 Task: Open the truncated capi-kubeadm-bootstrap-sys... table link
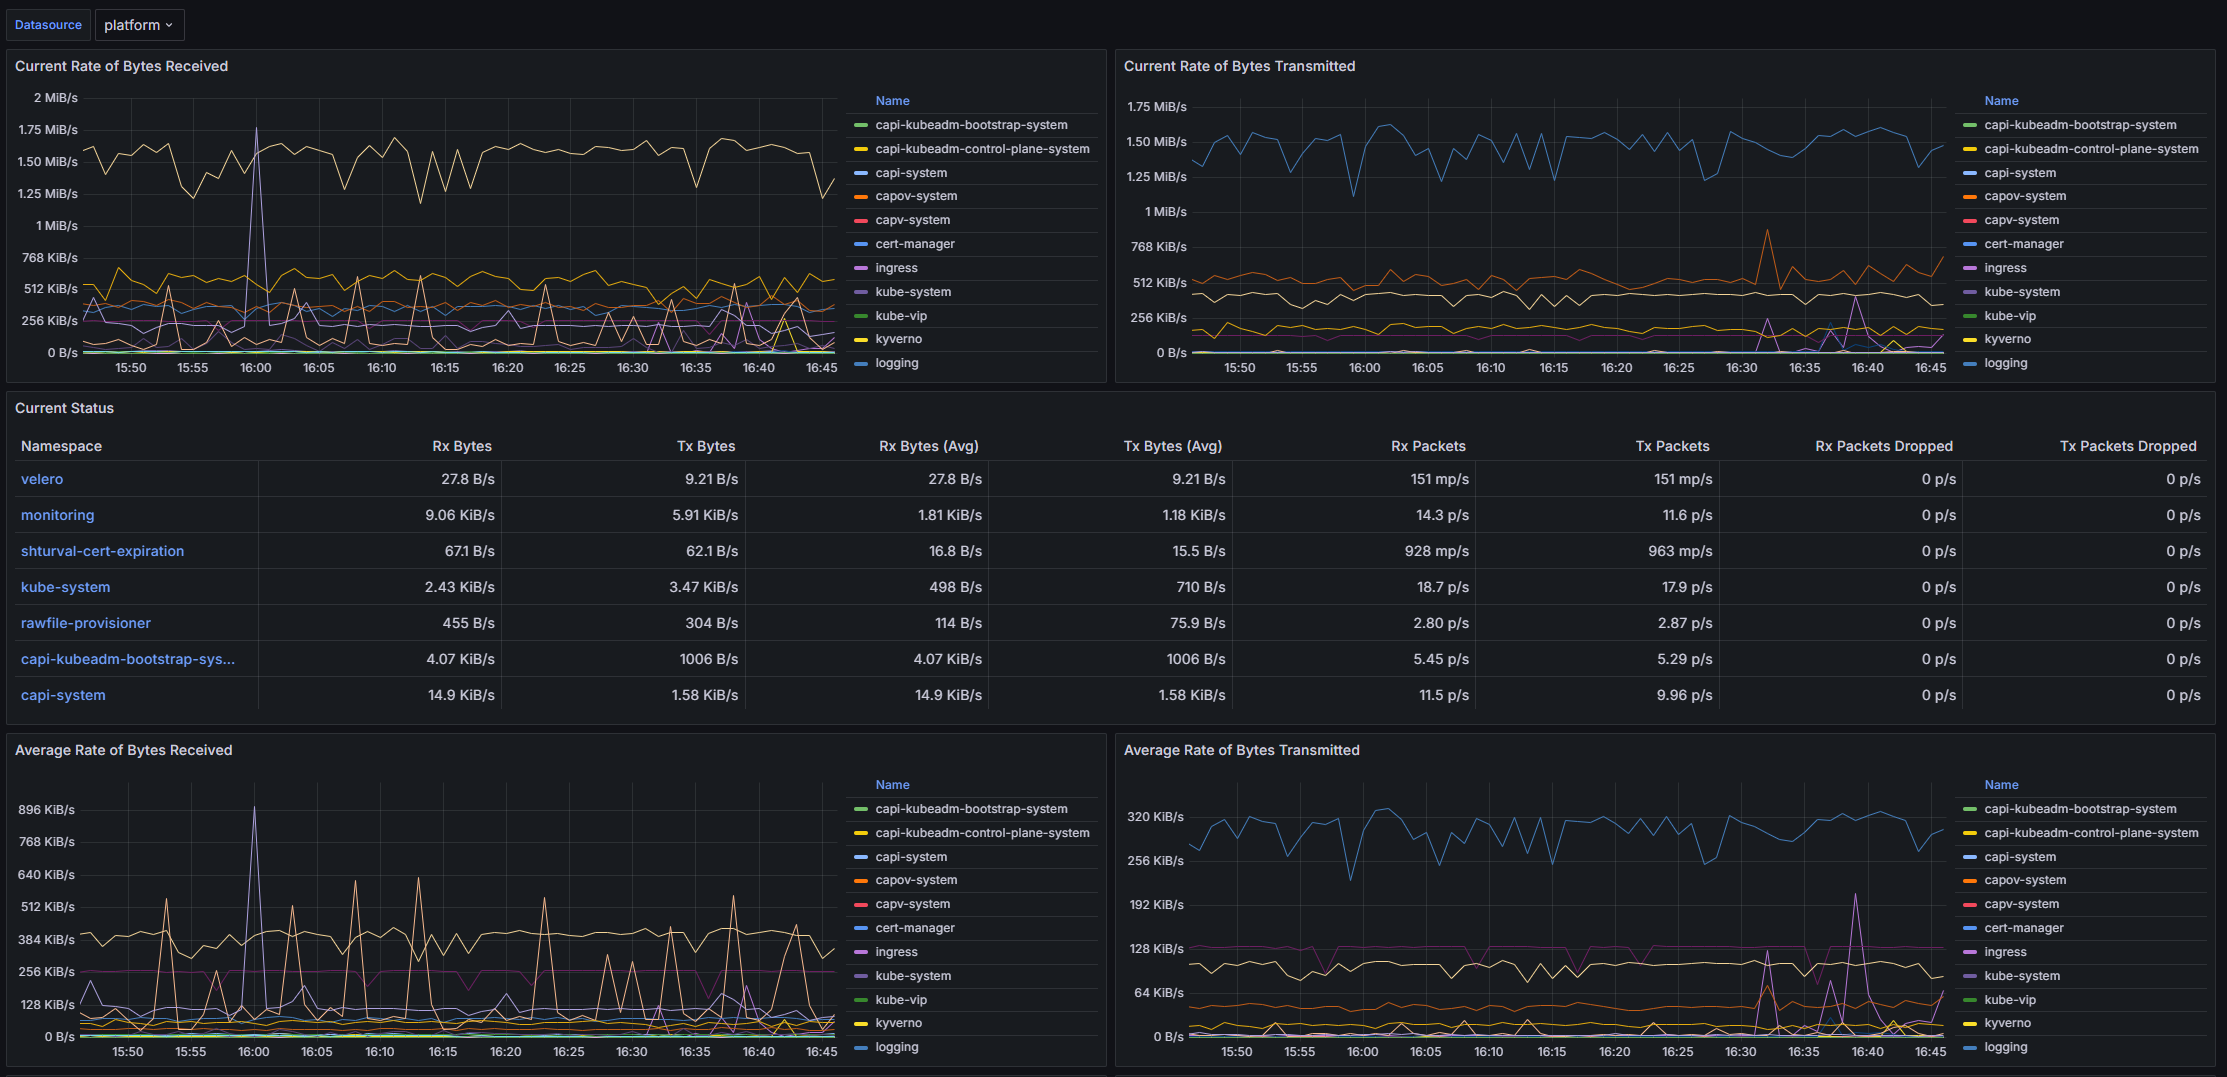[x=127, y=659]
